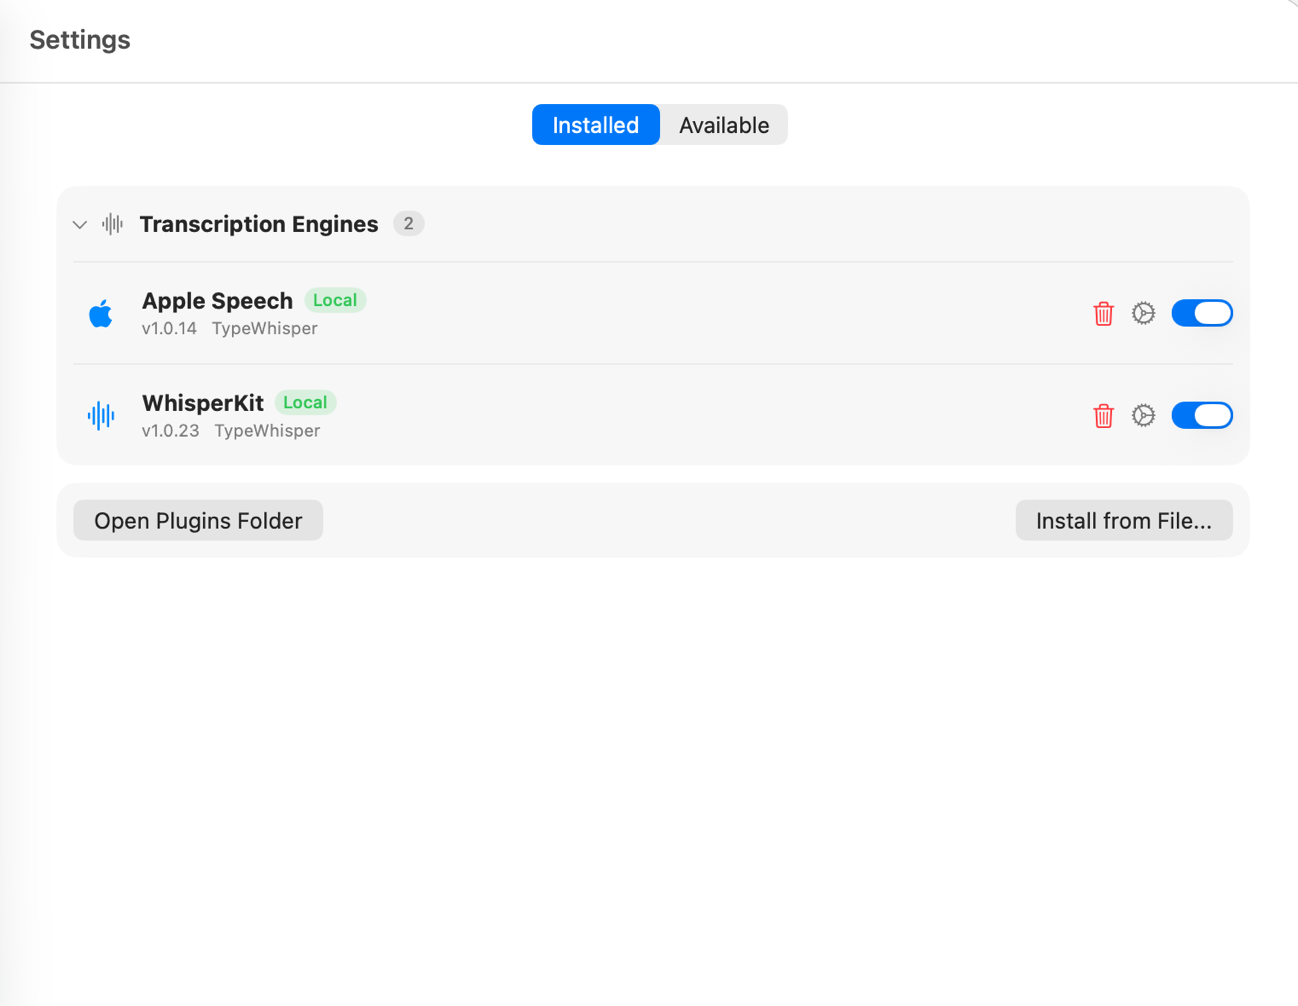1298x1006 pixels.
Task: Choose Install from File...
Action: [x=1123, y=521]
